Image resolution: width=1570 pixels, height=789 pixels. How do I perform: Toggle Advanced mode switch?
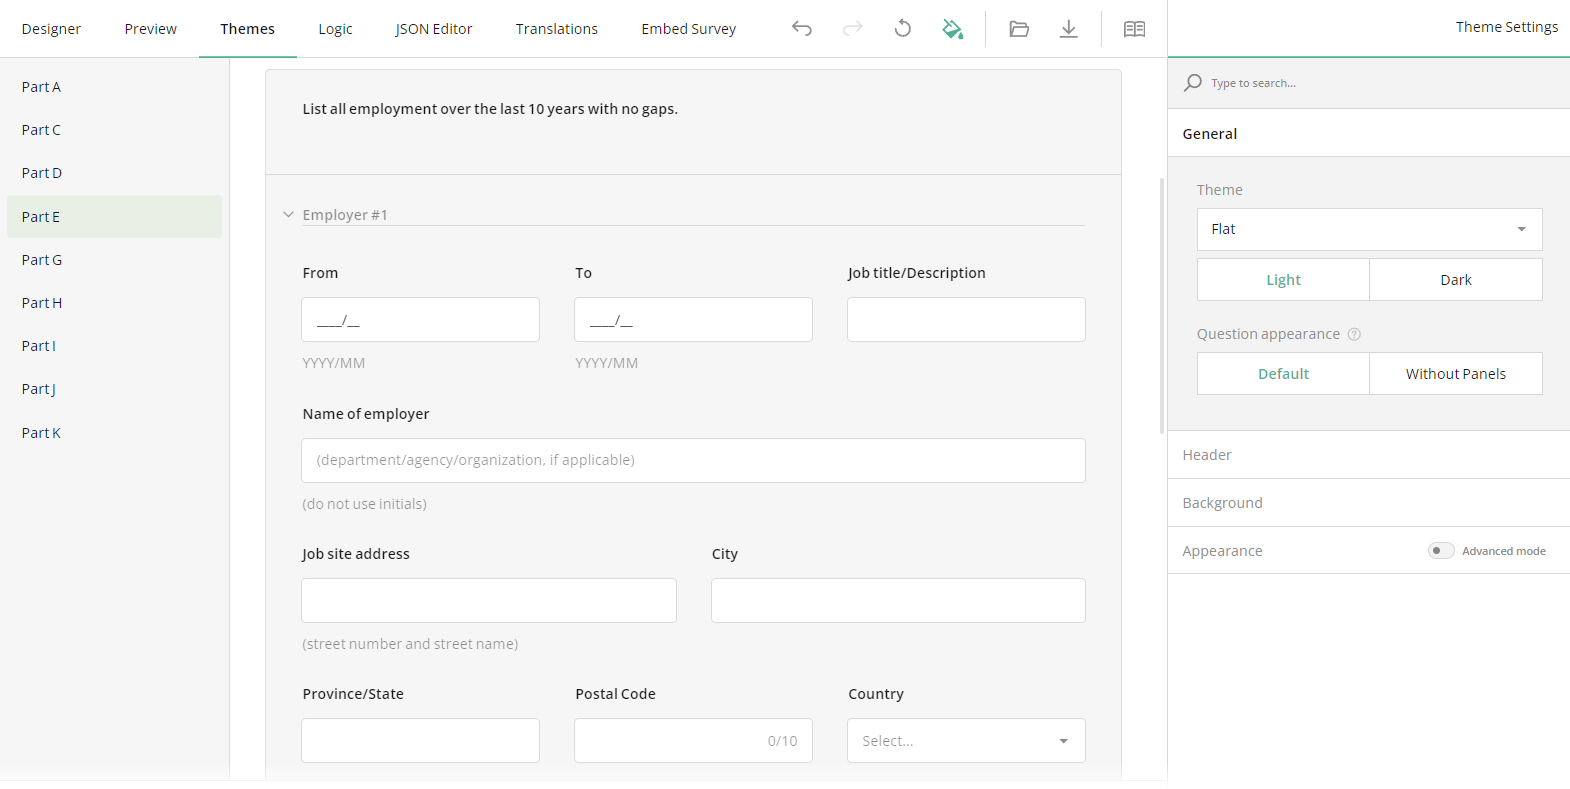pos(1441,551)
